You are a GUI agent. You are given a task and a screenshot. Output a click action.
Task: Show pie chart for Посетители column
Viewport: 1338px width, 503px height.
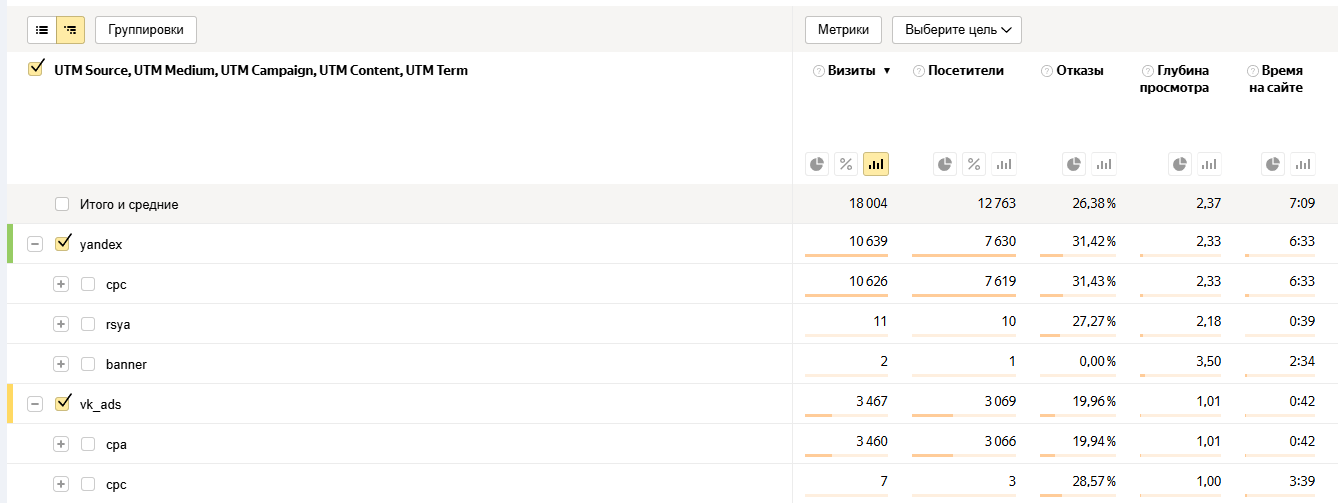(946, 164)
